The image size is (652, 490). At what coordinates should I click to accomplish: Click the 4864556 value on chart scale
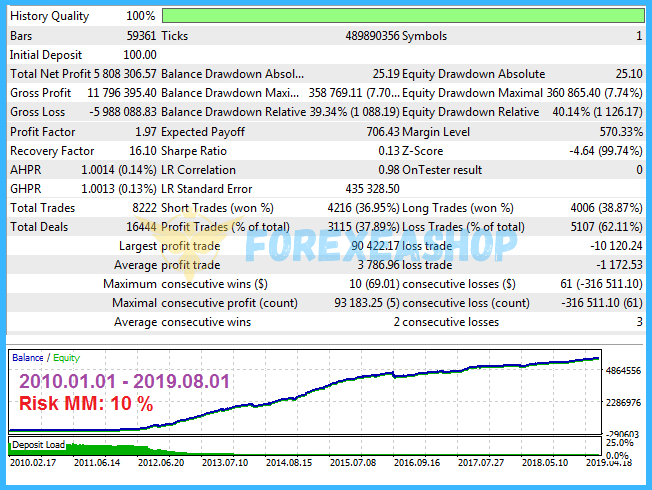click(x=624, y=370)
